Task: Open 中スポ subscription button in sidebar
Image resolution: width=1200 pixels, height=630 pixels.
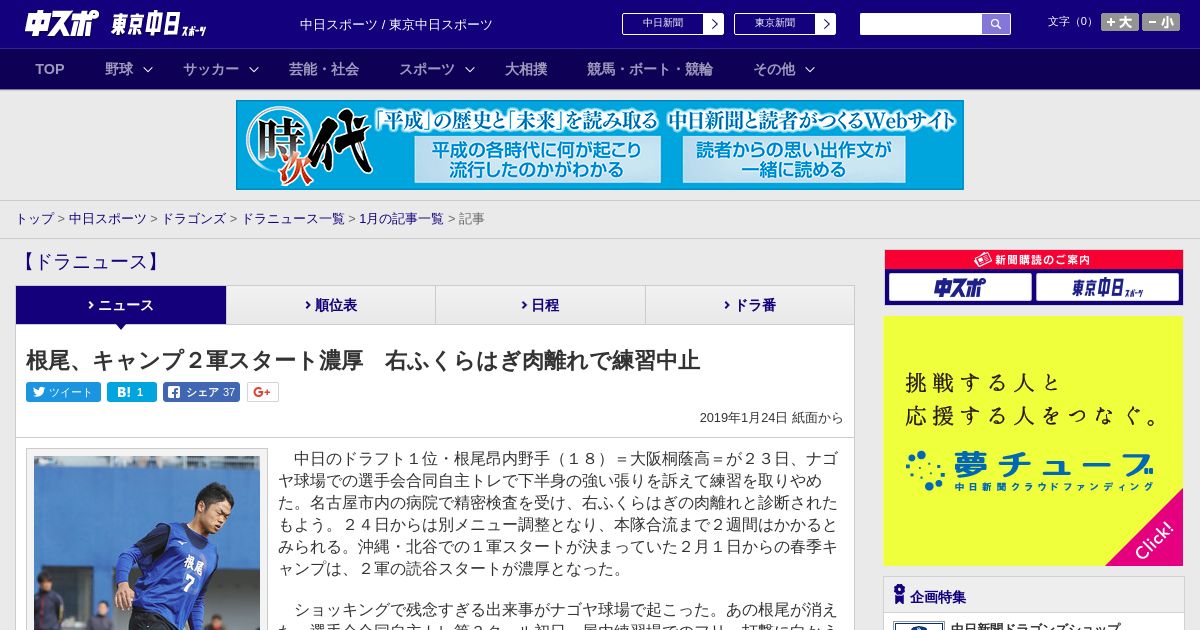Action: pos(960,288)
